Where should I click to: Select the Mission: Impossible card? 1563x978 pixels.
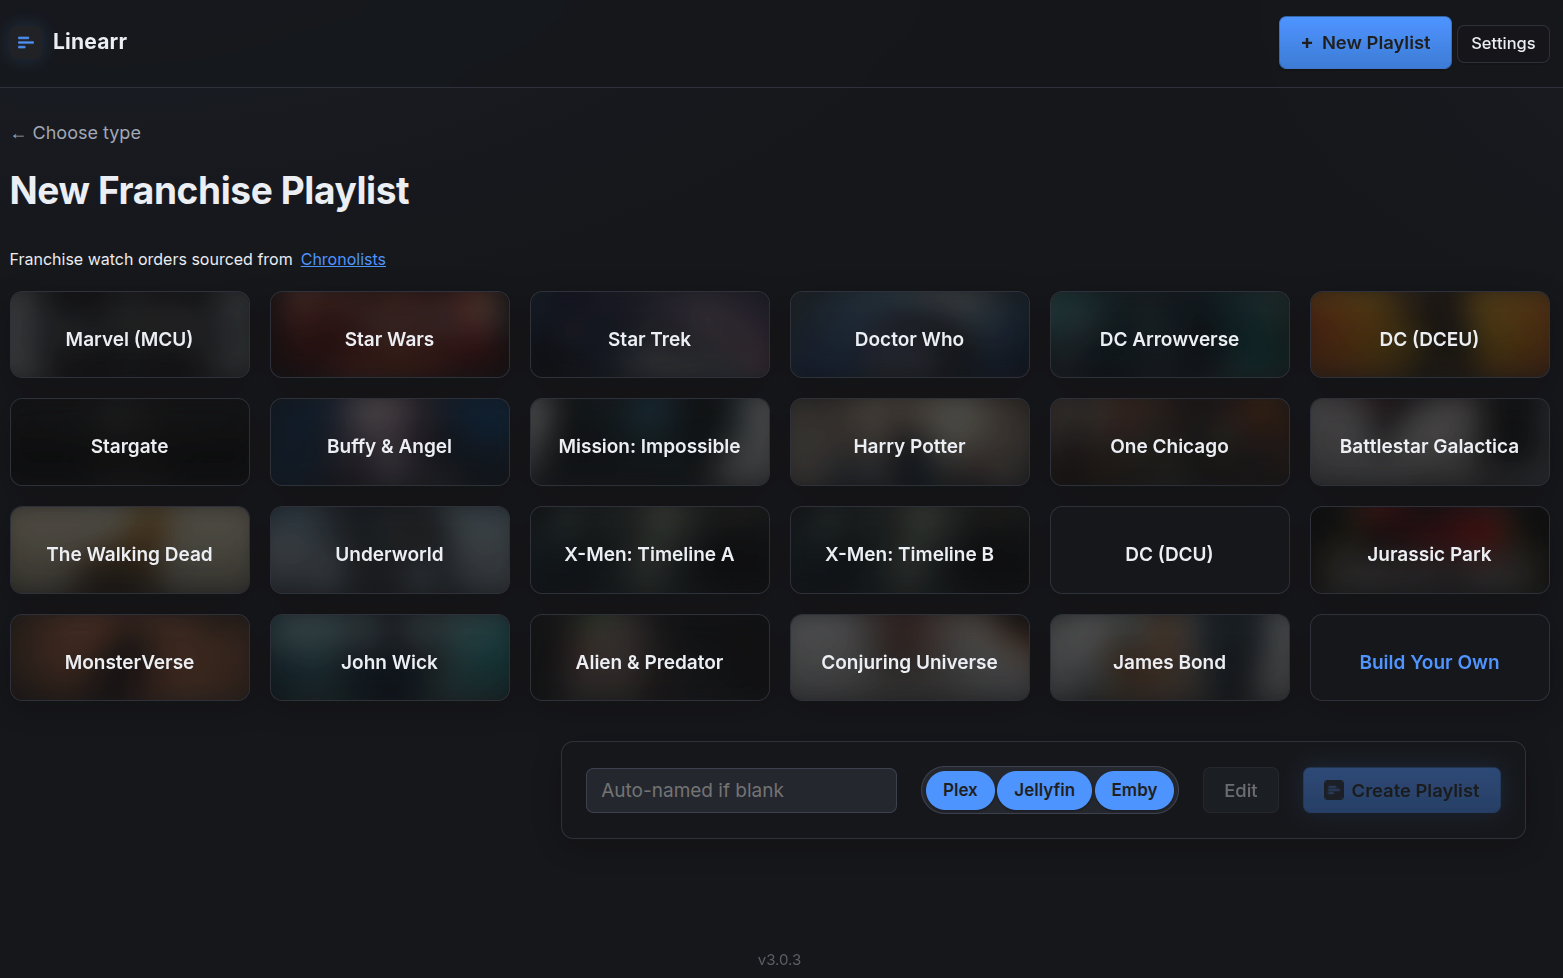pos(650,442)
